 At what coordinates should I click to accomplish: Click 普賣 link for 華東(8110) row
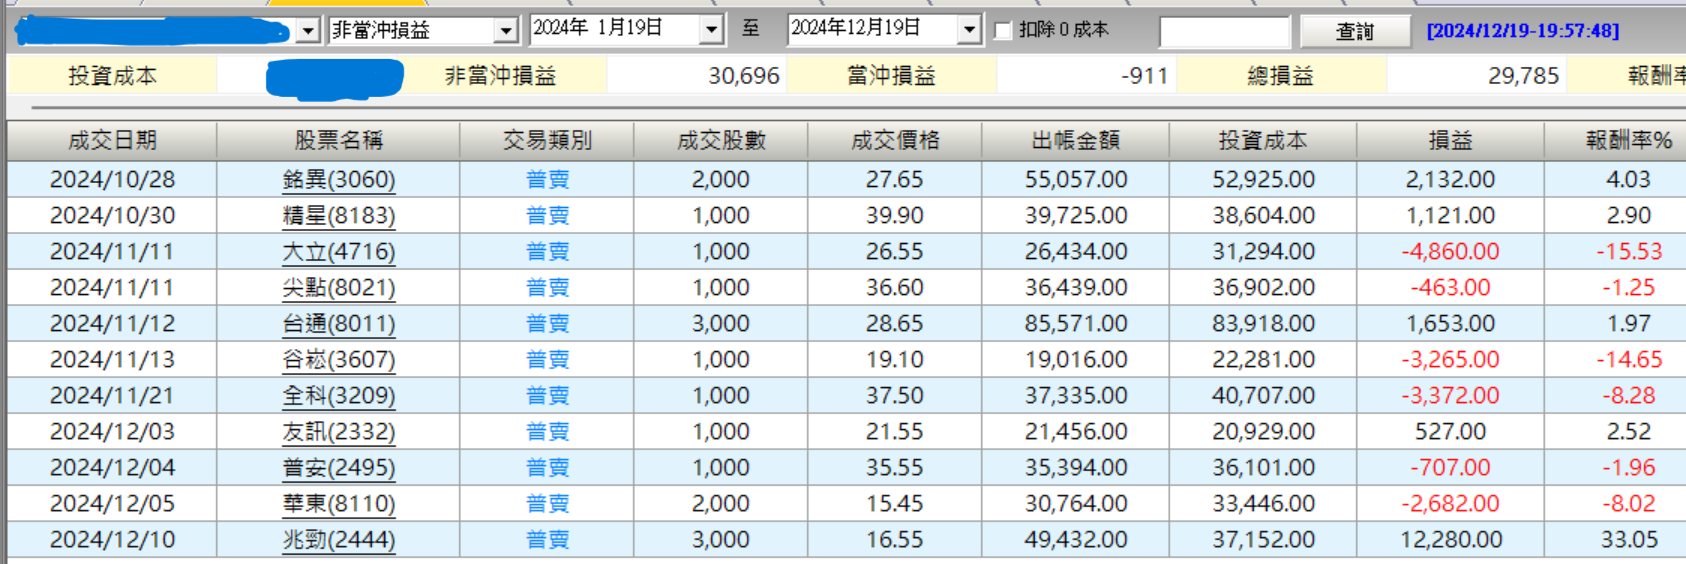click(x=547, y=503)
